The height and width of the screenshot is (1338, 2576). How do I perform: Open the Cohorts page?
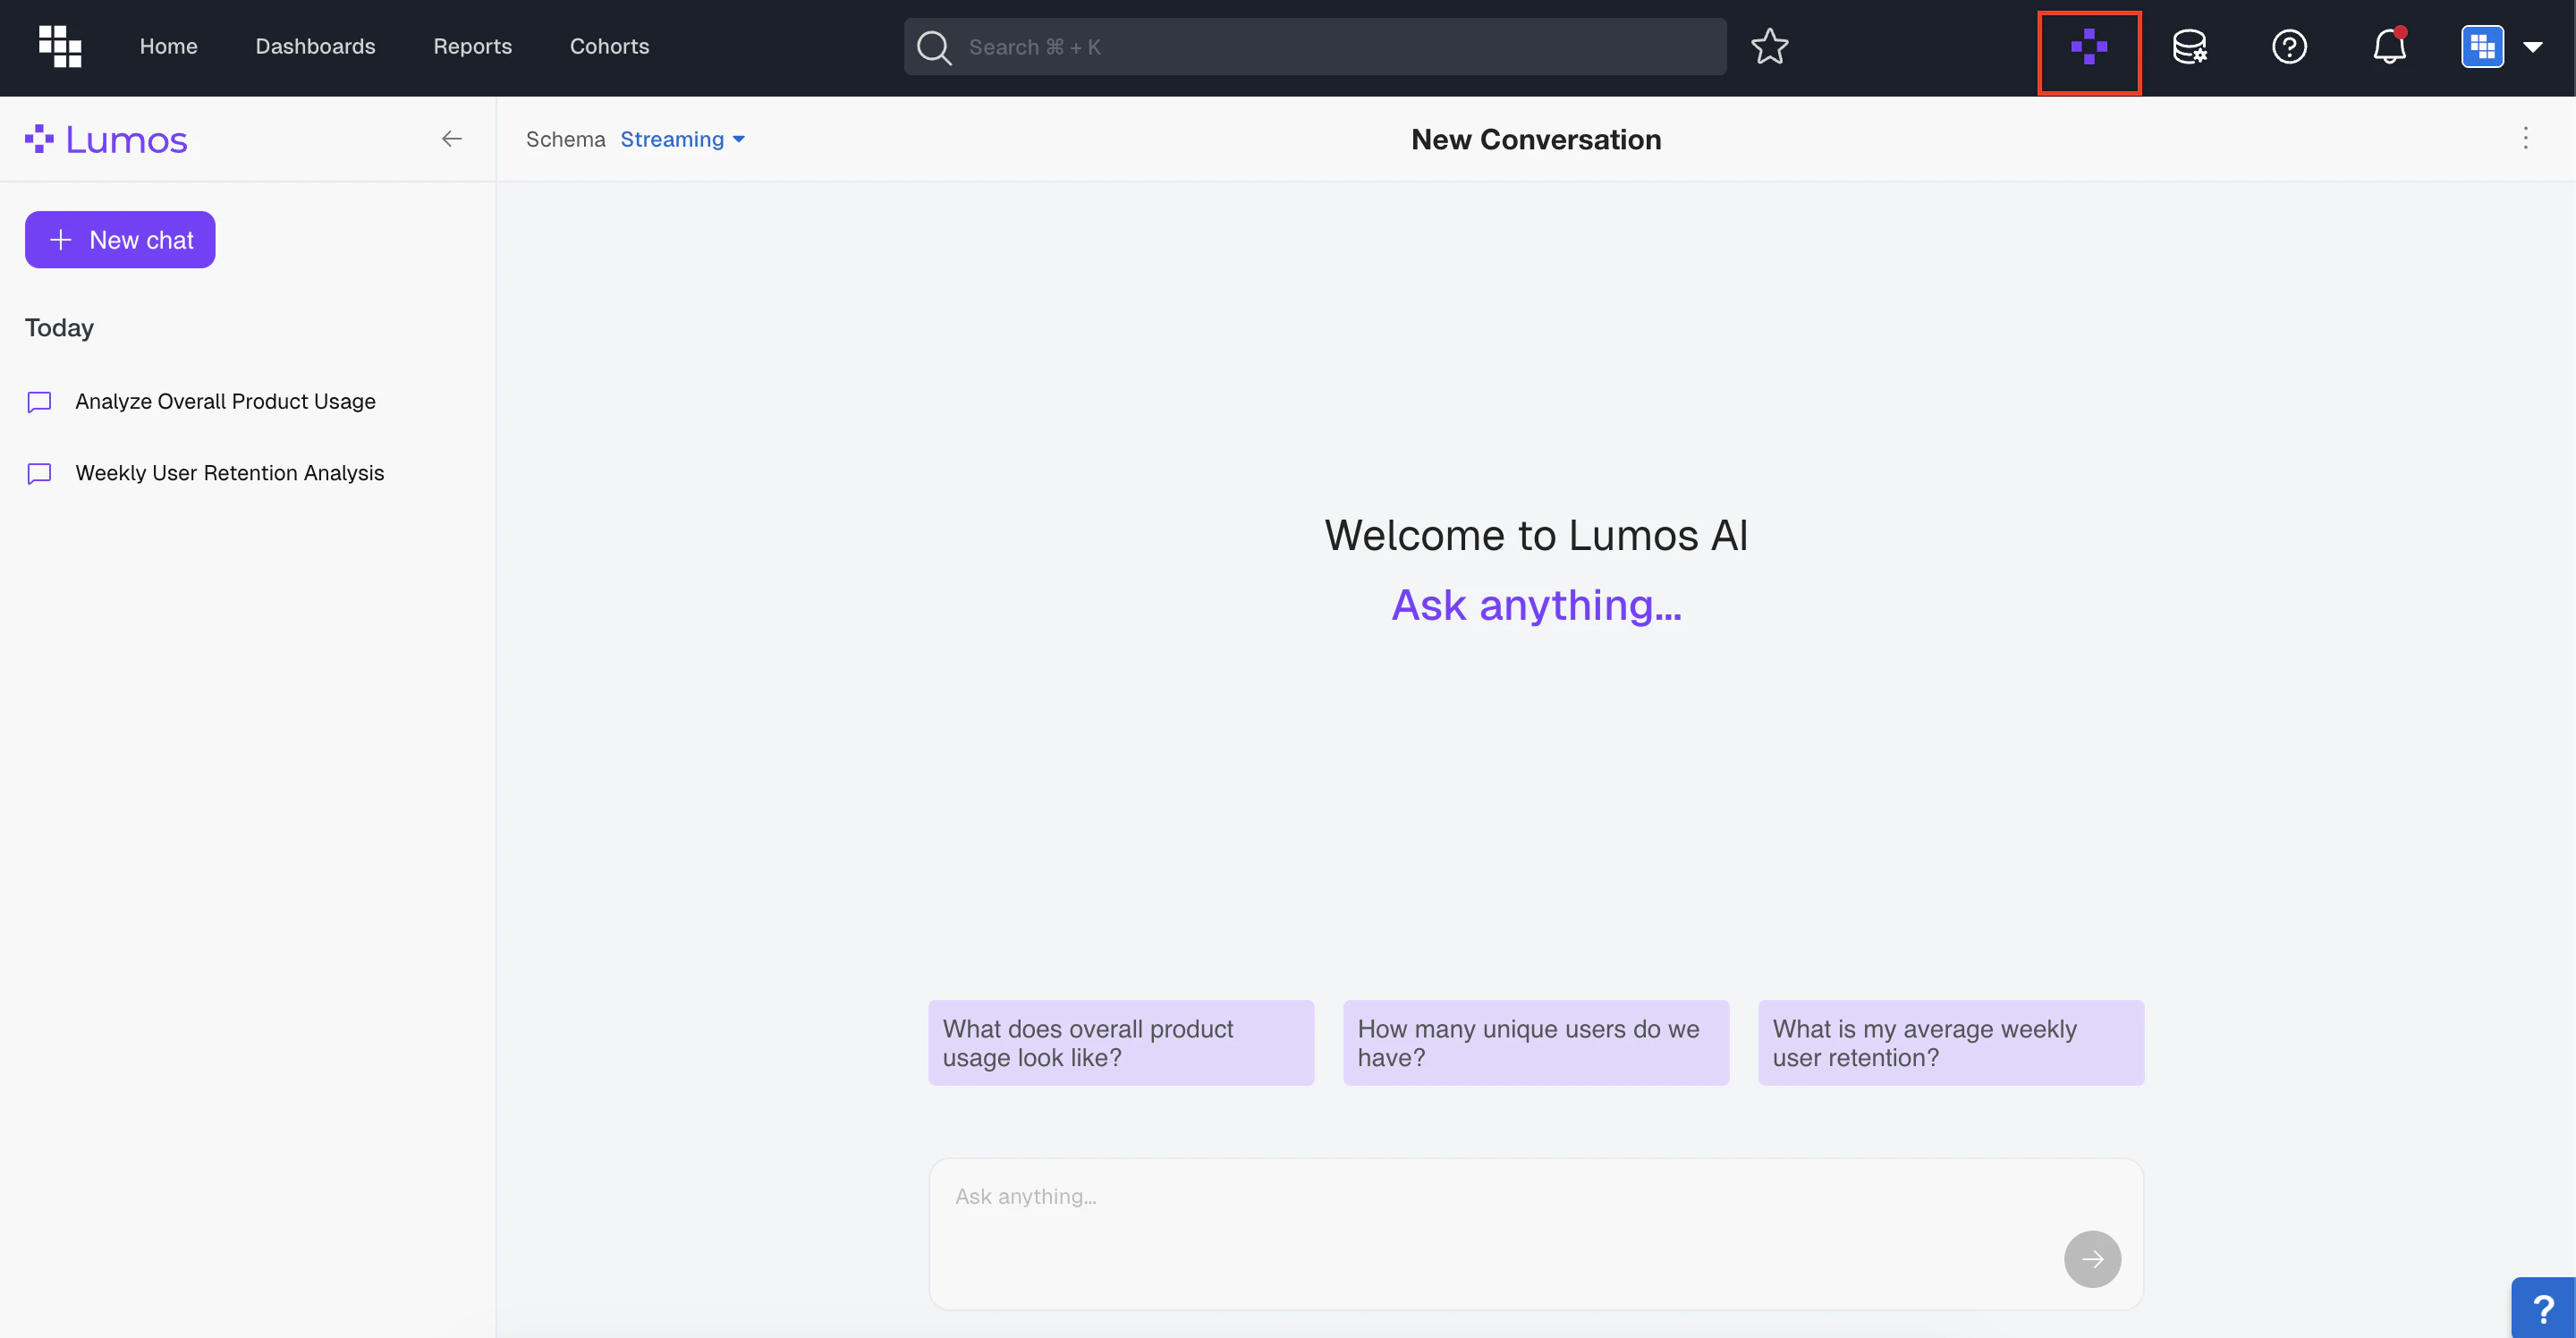609,47
